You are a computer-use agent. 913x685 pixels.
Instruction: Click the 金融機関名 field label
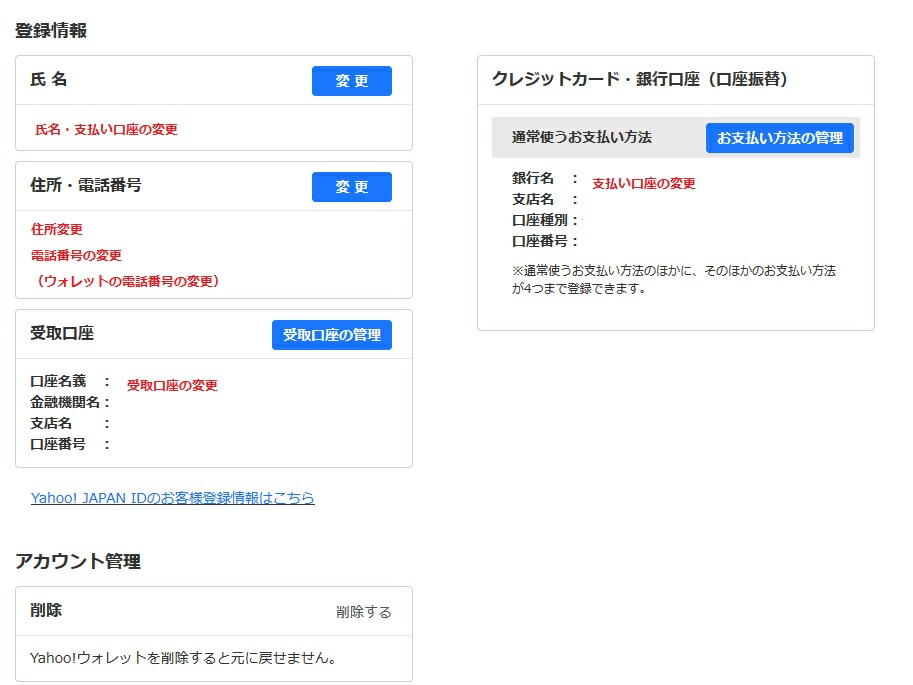(66, 402)
